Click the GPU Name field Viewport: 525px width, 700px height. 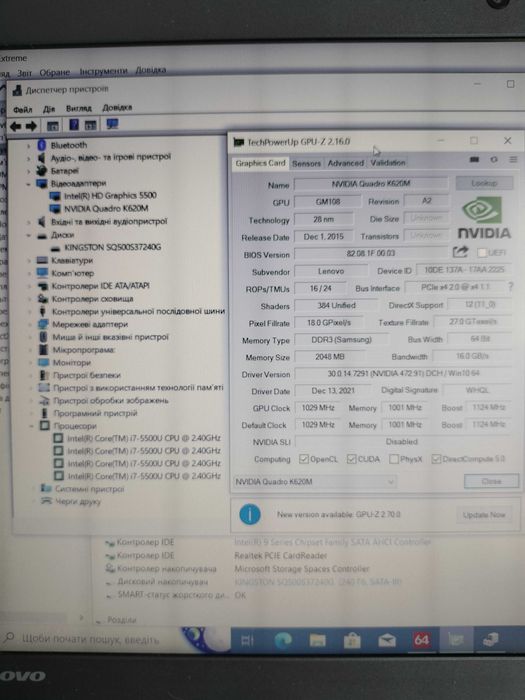point(371,183)
